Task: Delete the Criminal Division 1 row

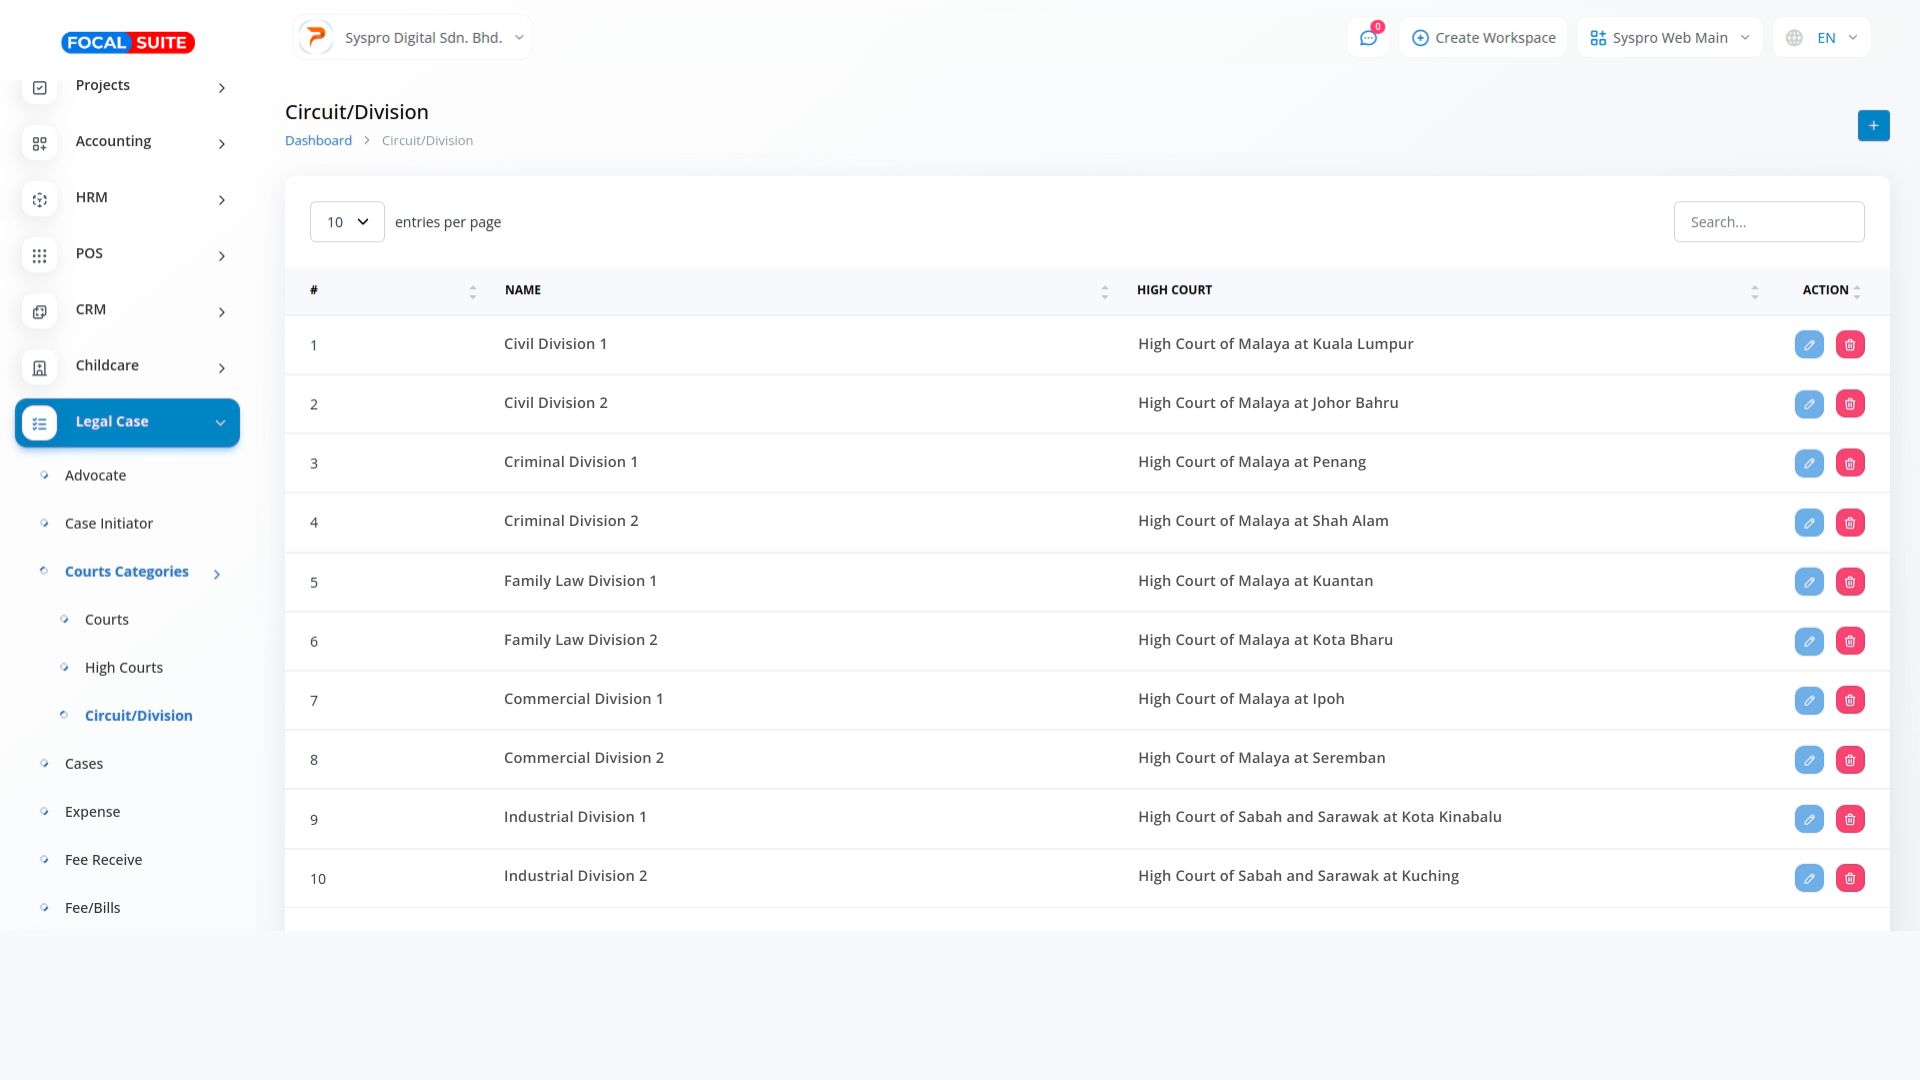Action: pyautogui.click(x=1850, y=463)
